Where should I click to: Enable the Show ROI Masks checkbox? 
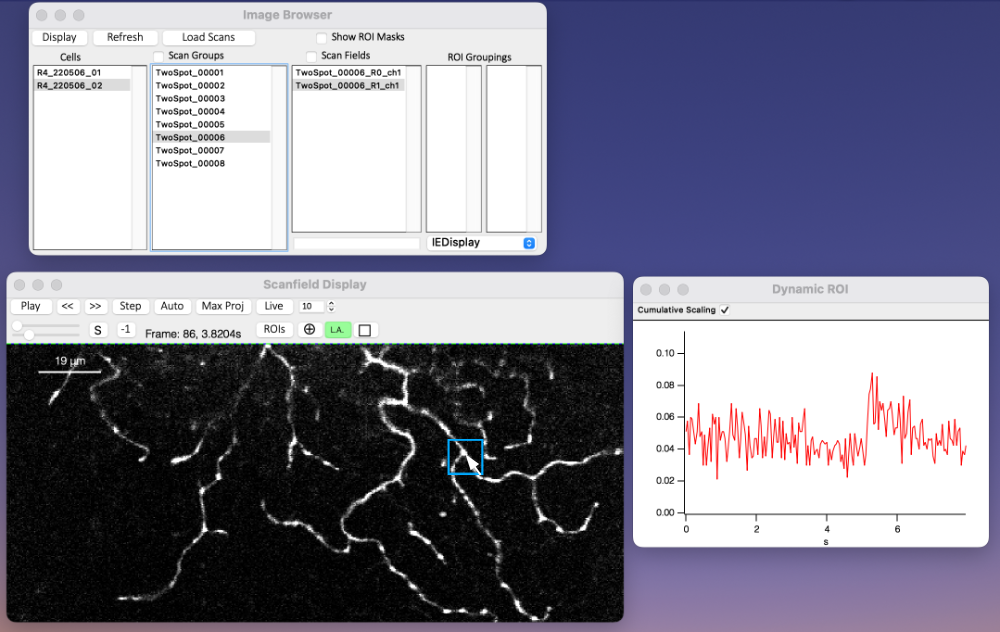tap(321, 37)
